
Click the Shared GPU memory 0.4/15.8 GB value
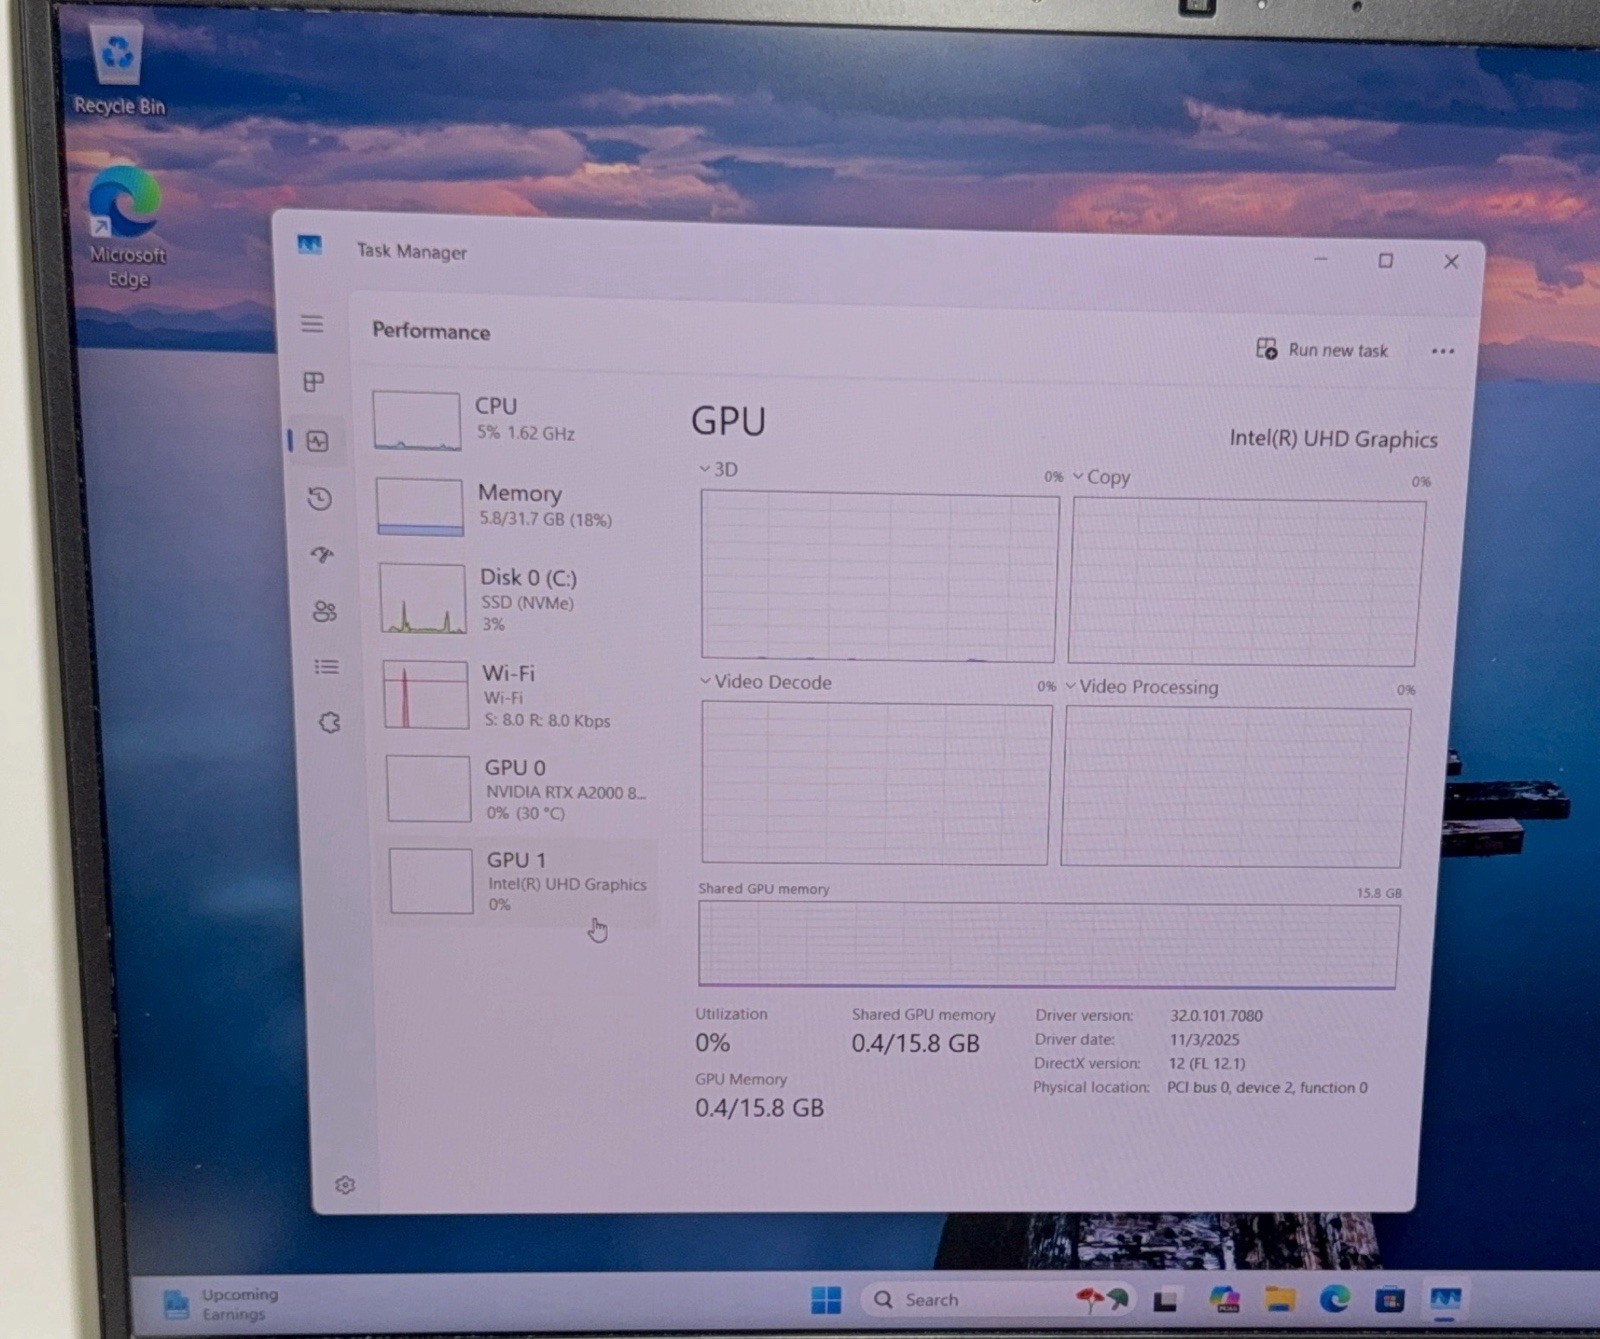tap(915, 1044)
